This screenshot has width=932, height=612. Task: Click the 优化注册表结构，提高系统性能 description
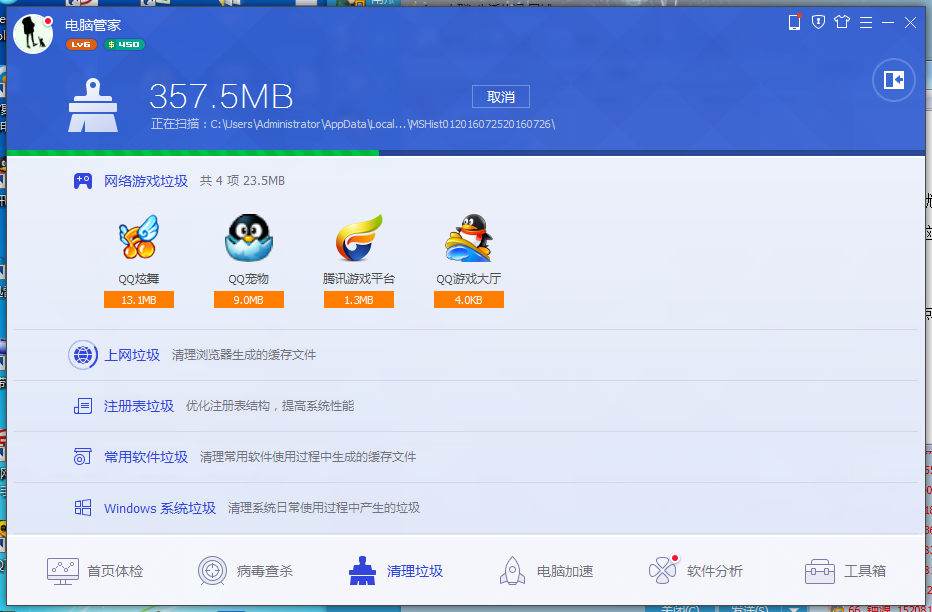click(270, 406)
